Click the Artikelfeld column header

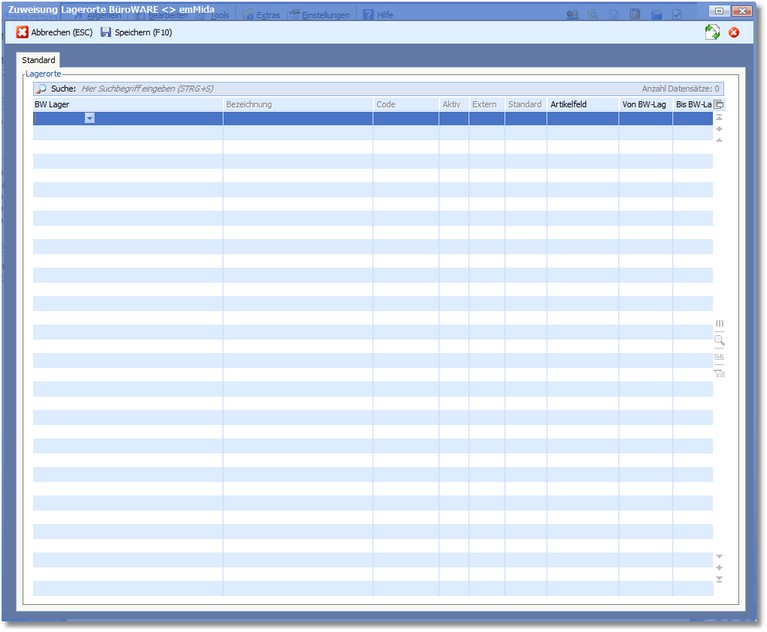click(x=582, y=104)
